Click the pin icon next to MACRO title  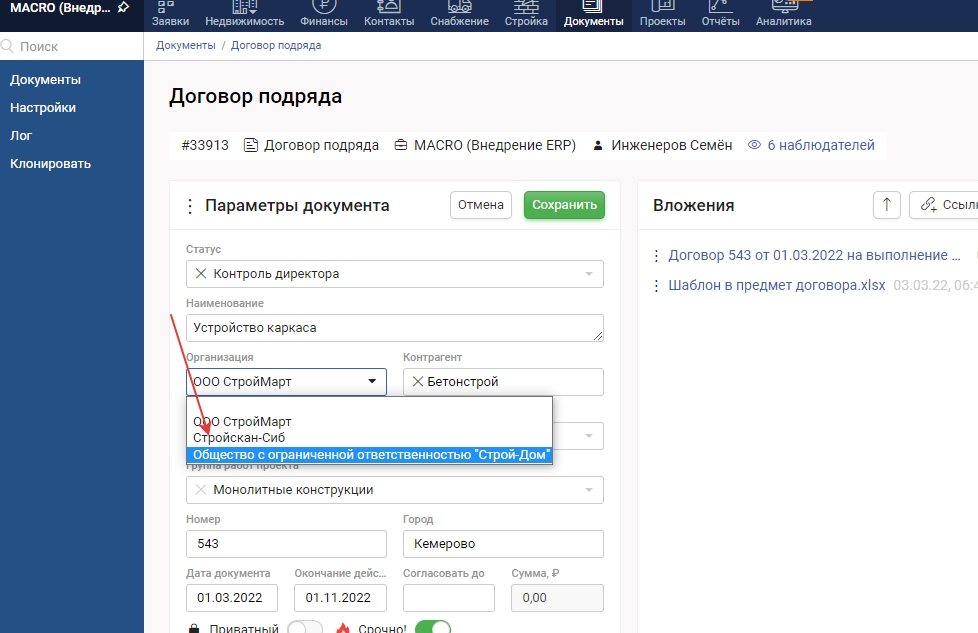[x=123, y=7]
